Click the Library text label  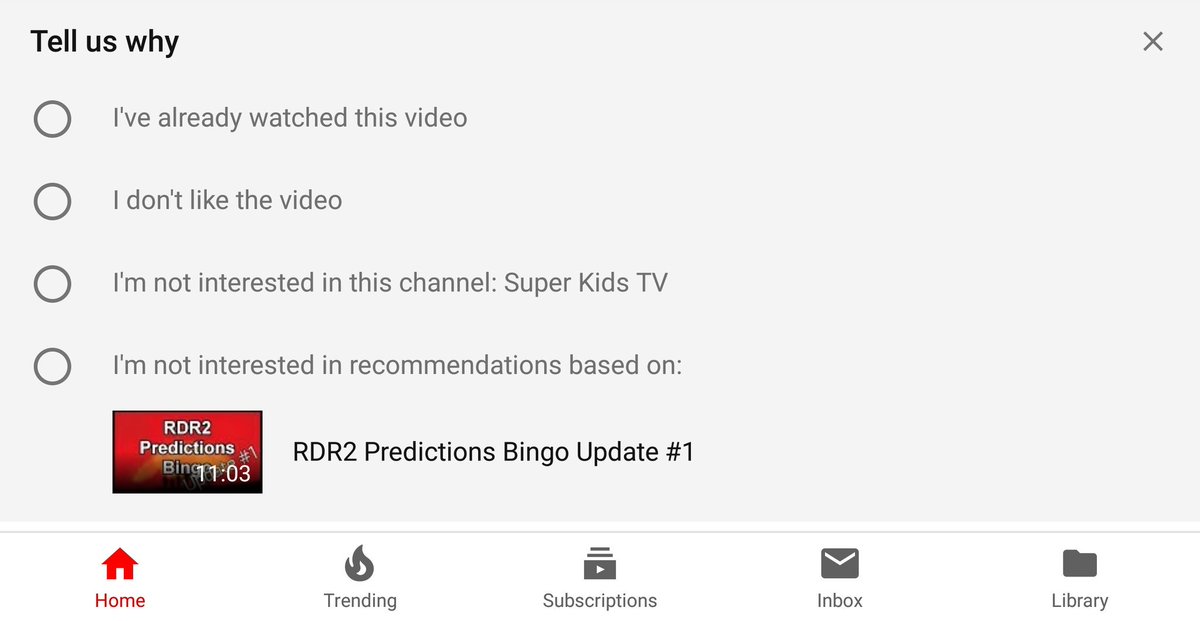coord(1080,601)
